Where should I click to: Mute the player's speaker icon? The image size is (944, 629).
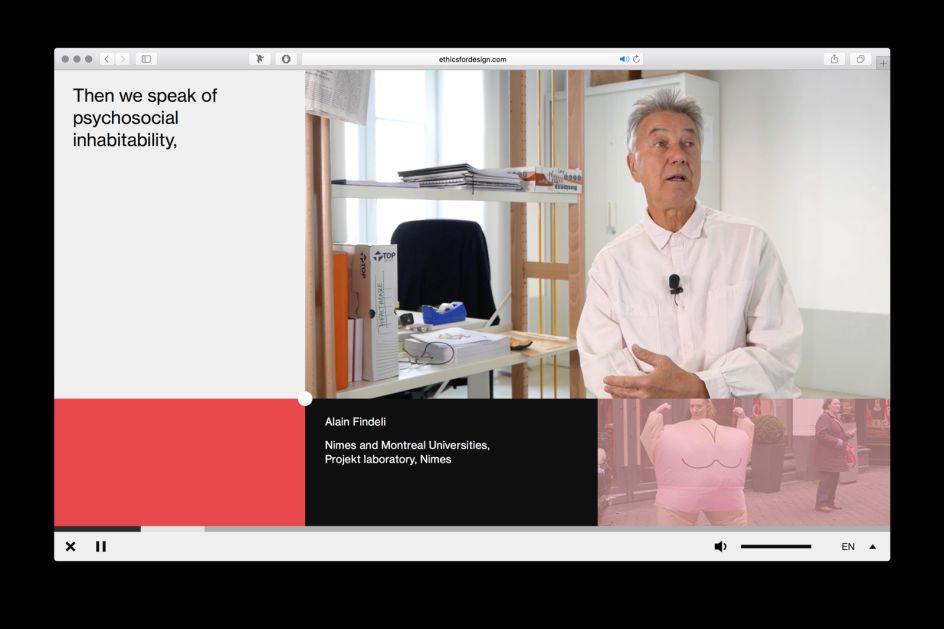[720, 546]
